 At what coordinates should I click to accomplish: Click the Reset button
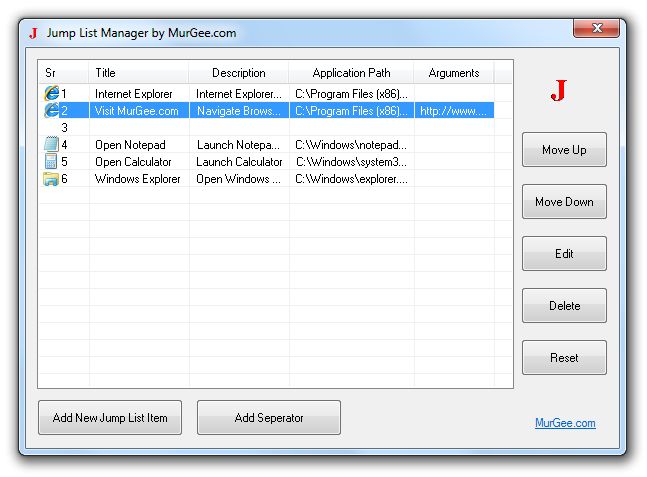[x=564, y=358]
